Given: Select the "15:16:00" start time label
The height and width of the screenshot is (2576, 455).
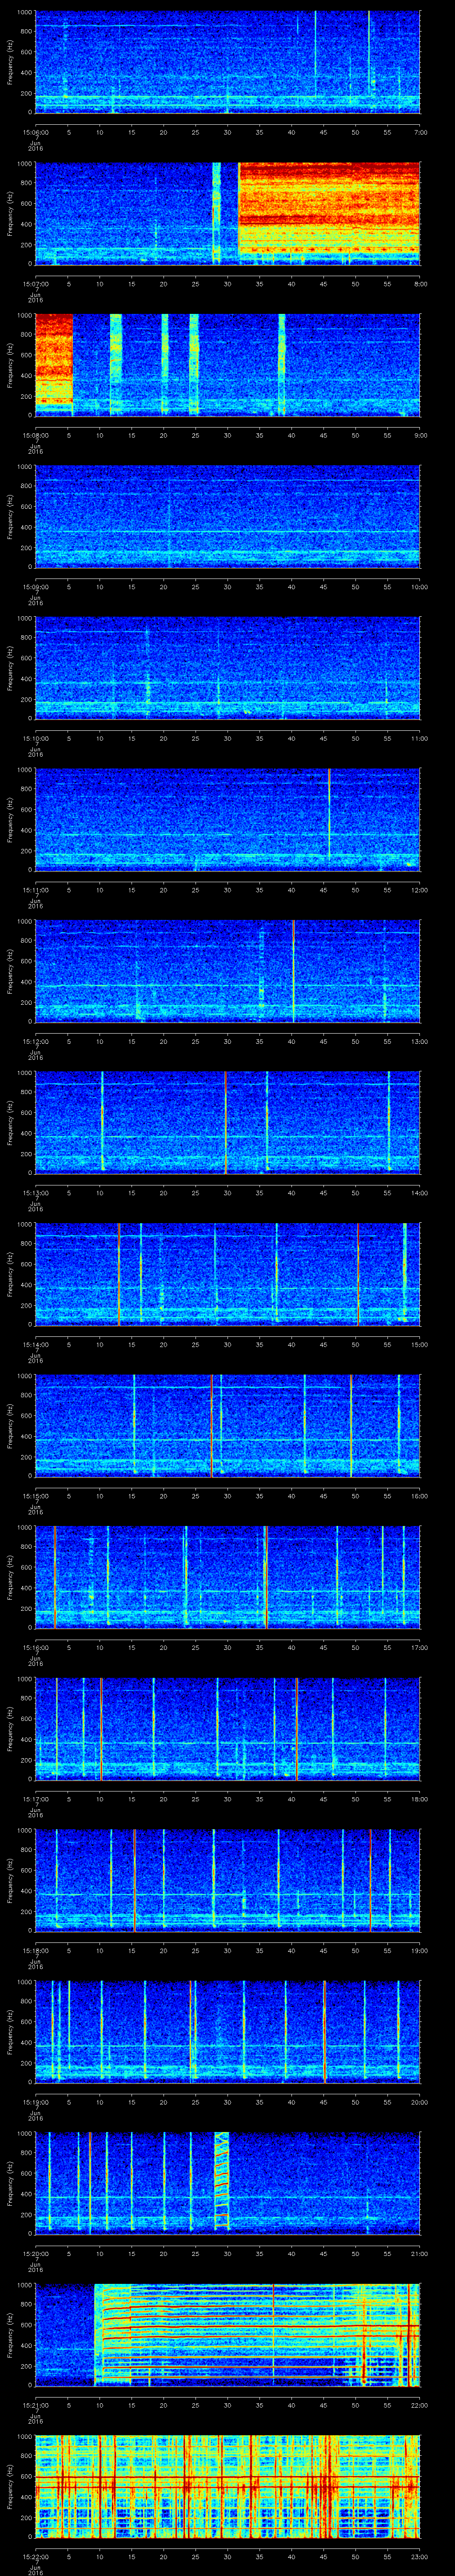Looking at the screenshot, I should [x=36, y=1647].
